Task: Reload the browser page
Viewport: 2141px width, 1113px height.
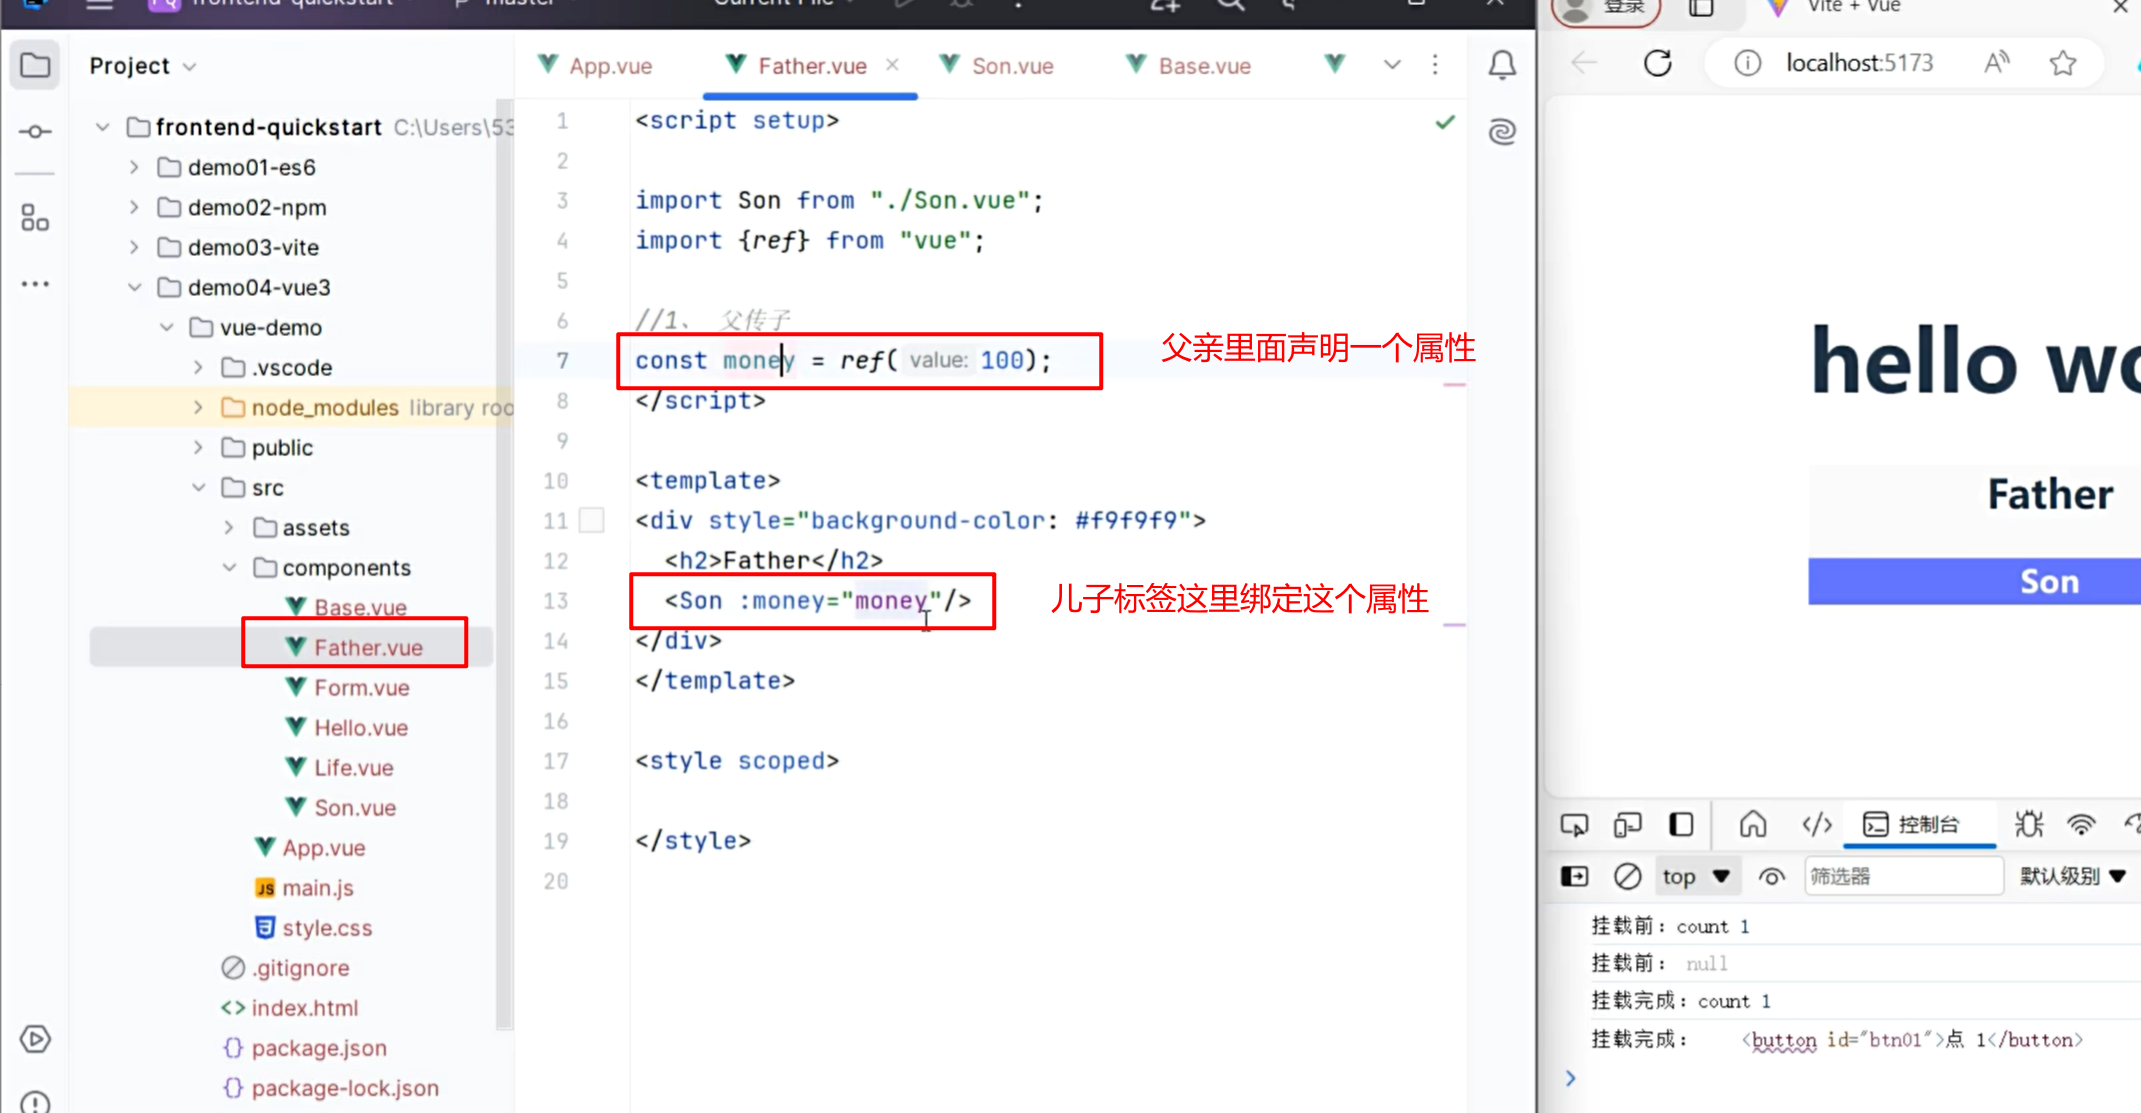Action: [x=1657, y=63]
